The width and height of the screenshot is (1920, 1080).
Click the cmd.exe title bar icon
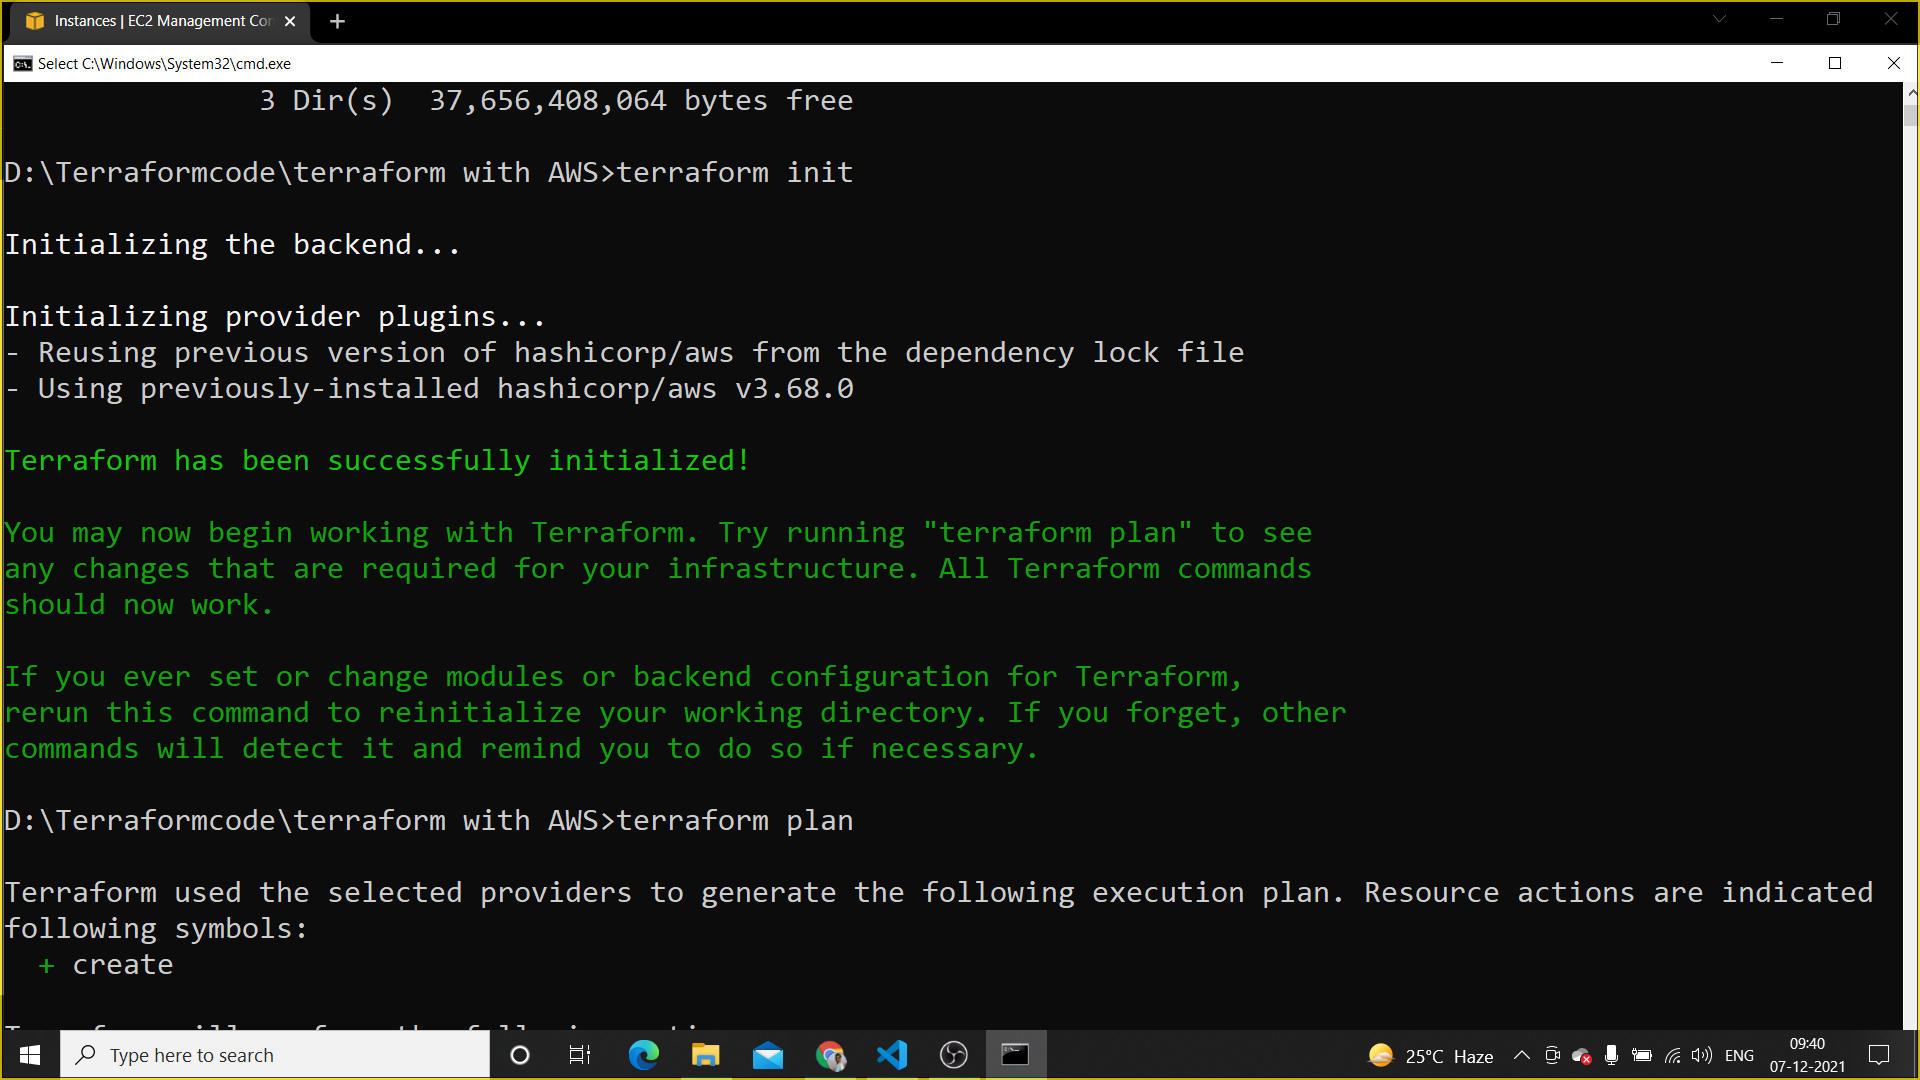(x=22, y=64)
